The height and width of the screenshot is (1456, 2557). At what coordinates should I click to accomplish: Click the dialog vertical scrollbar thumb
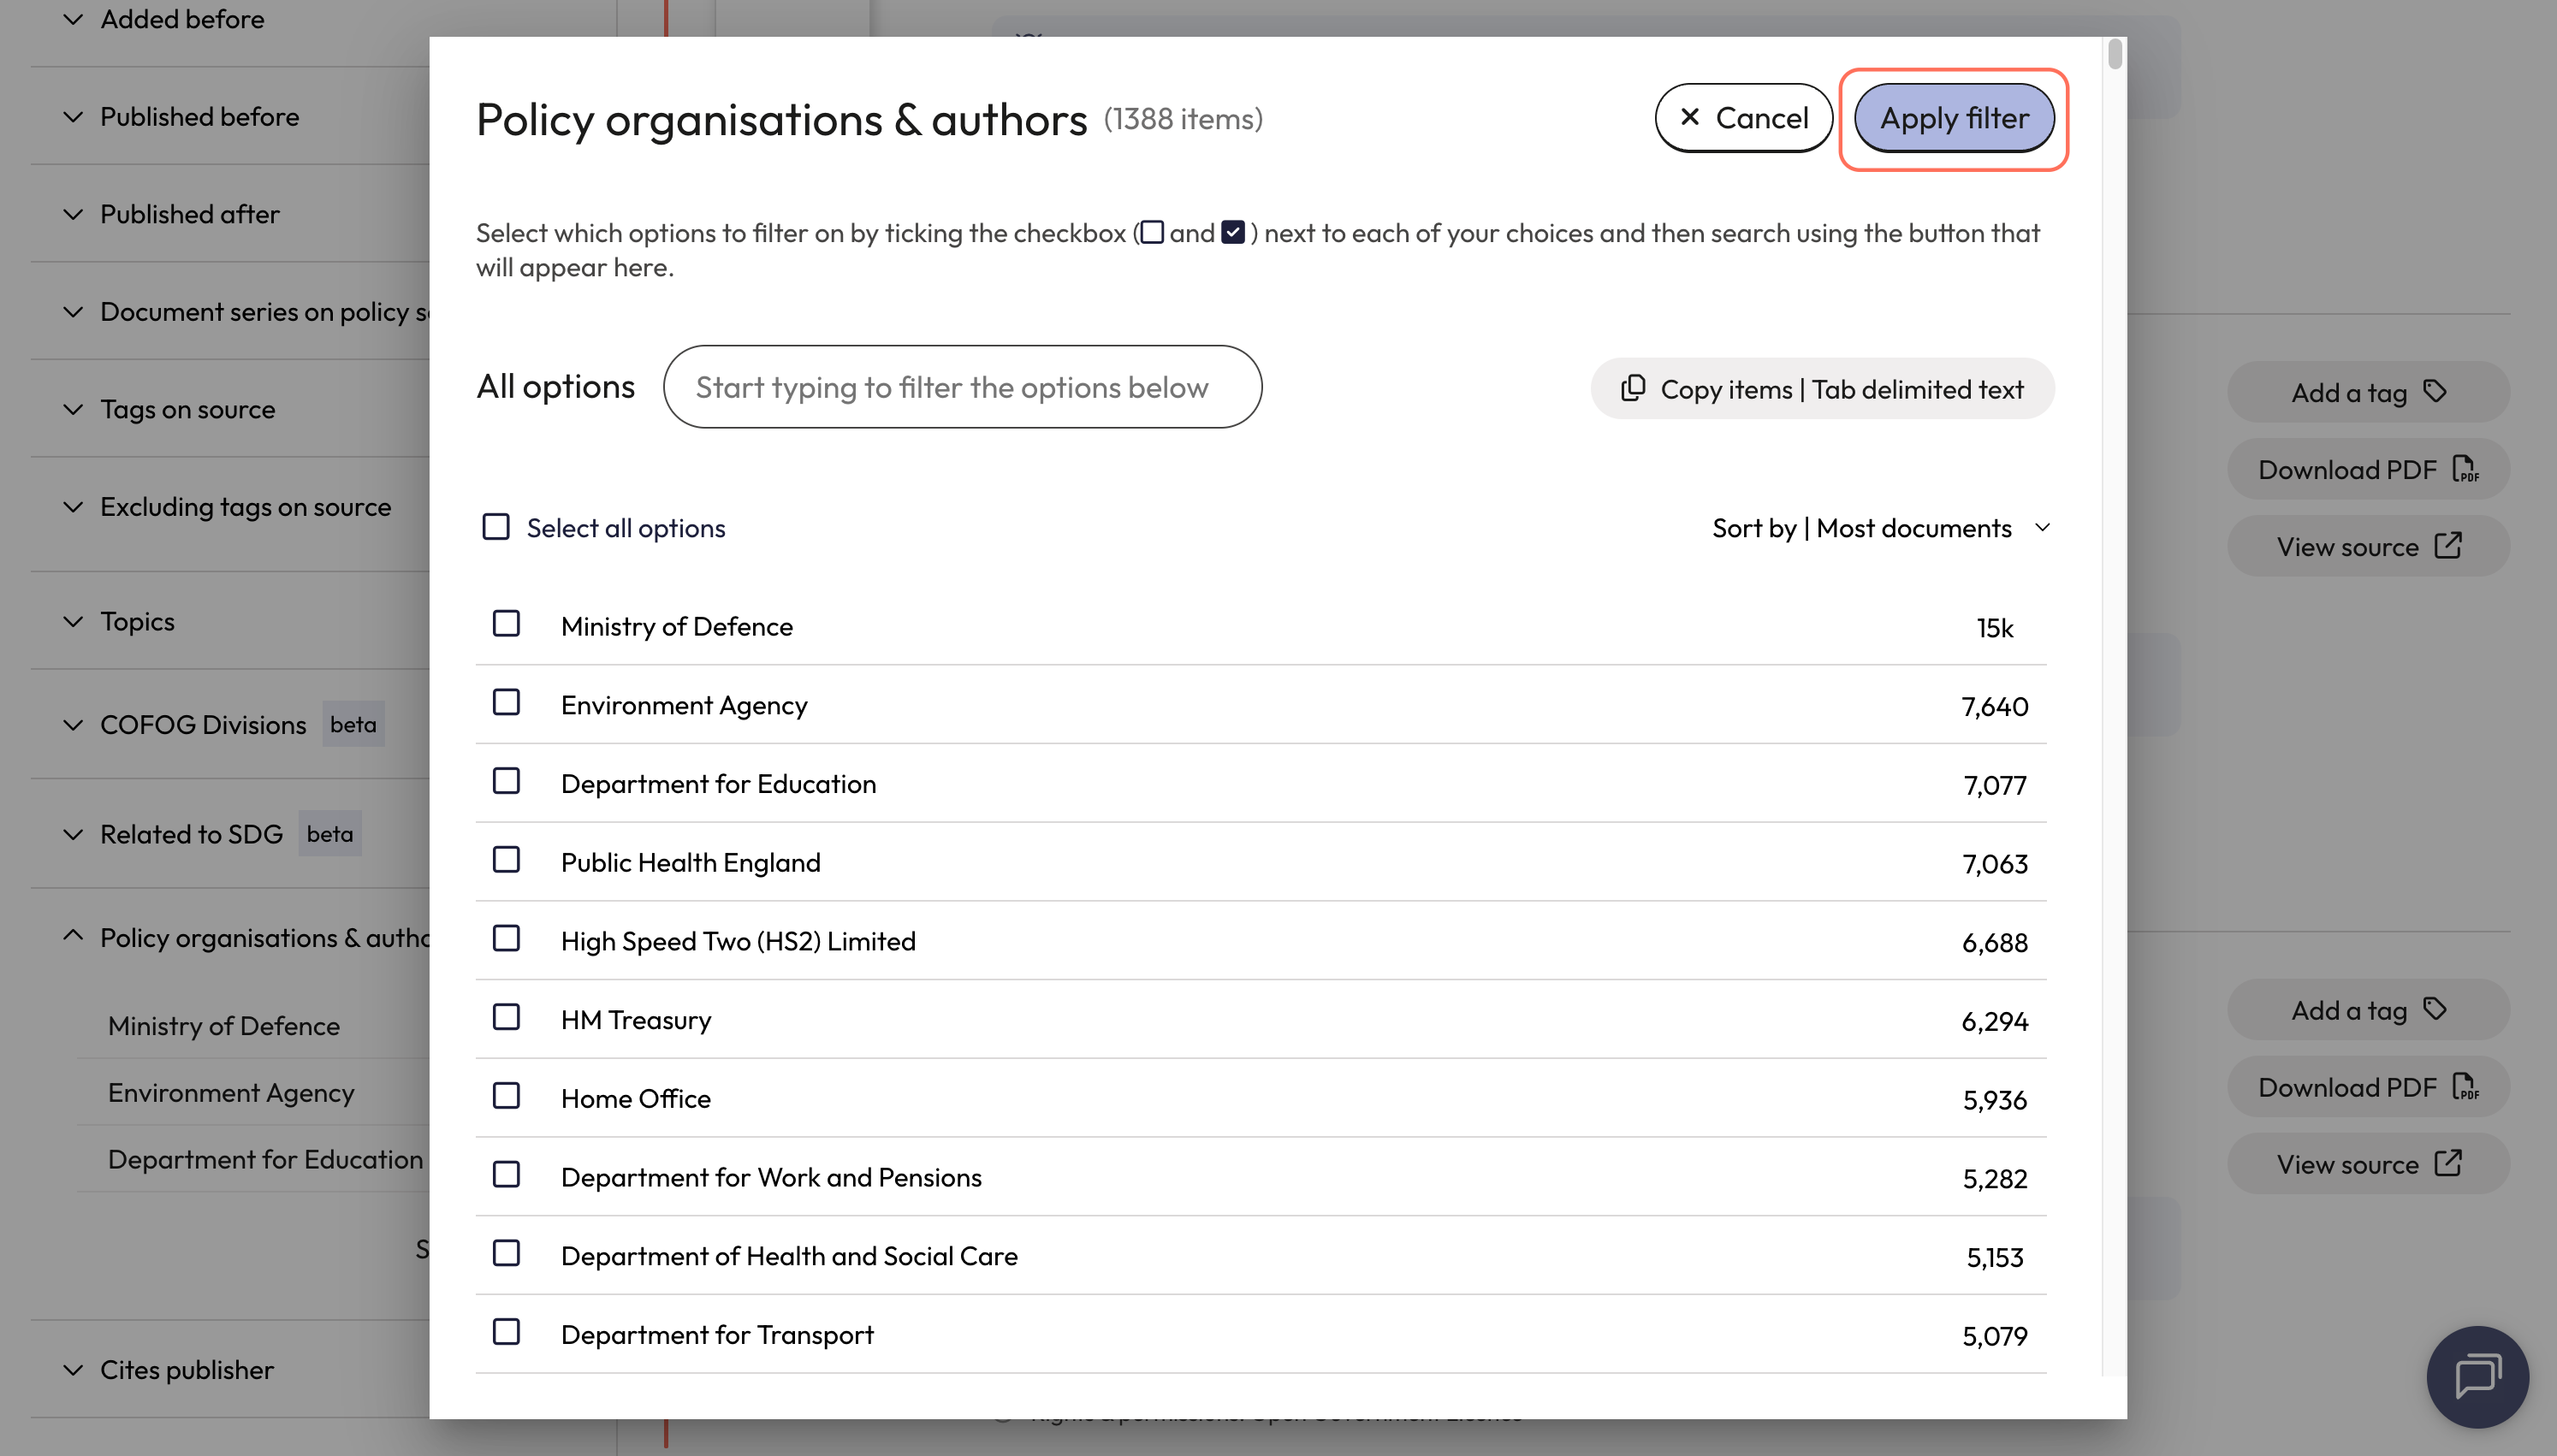[x=2114, y=55]
